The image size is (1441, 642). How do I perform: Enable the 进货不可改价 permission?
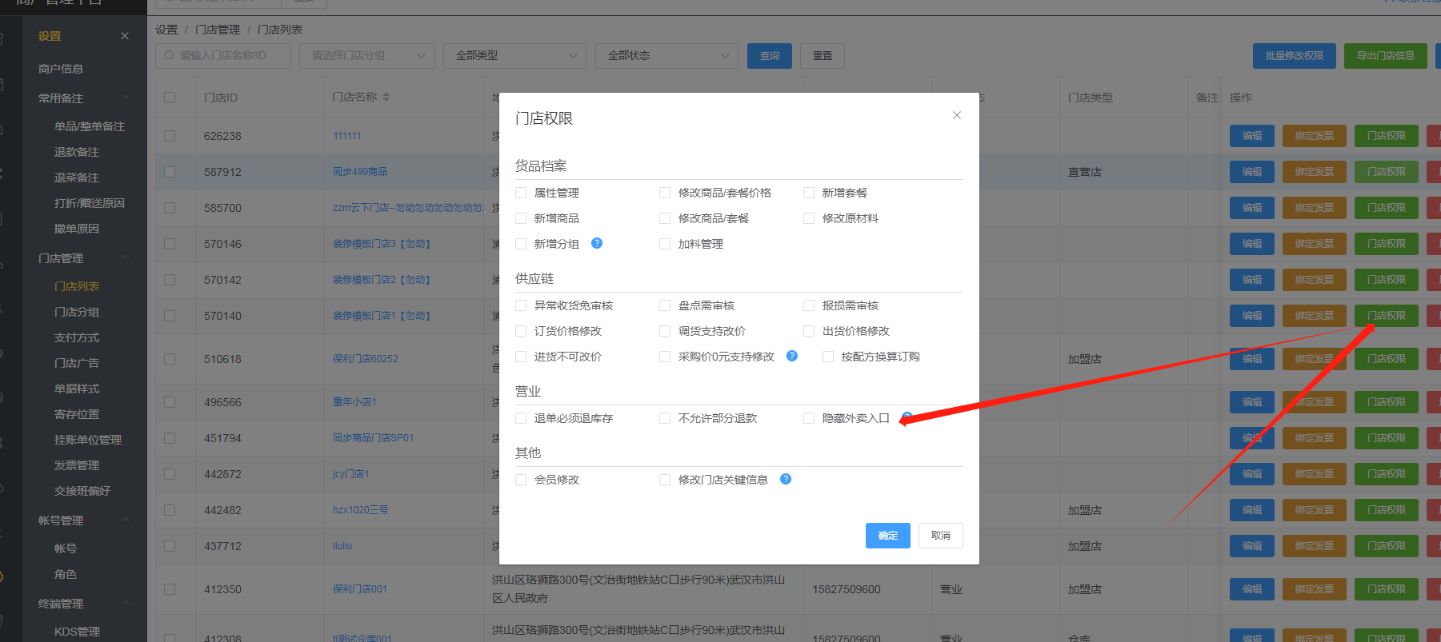point(520,356)
